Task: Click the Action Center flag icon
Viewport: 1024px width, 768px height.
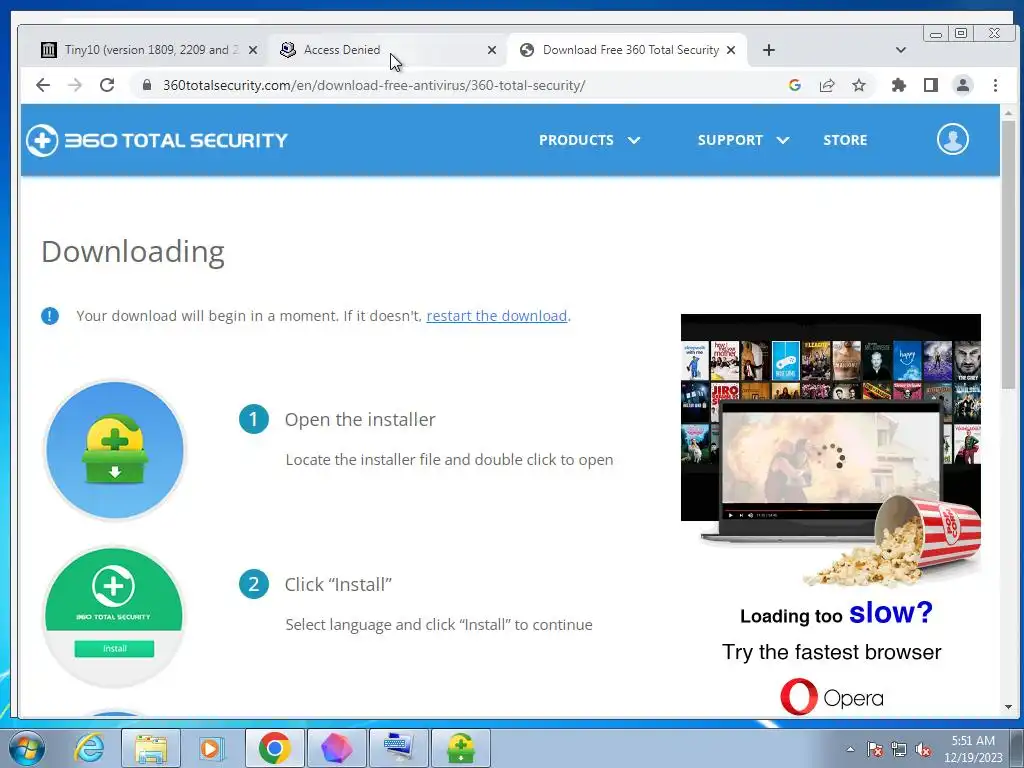Action: 874,749
